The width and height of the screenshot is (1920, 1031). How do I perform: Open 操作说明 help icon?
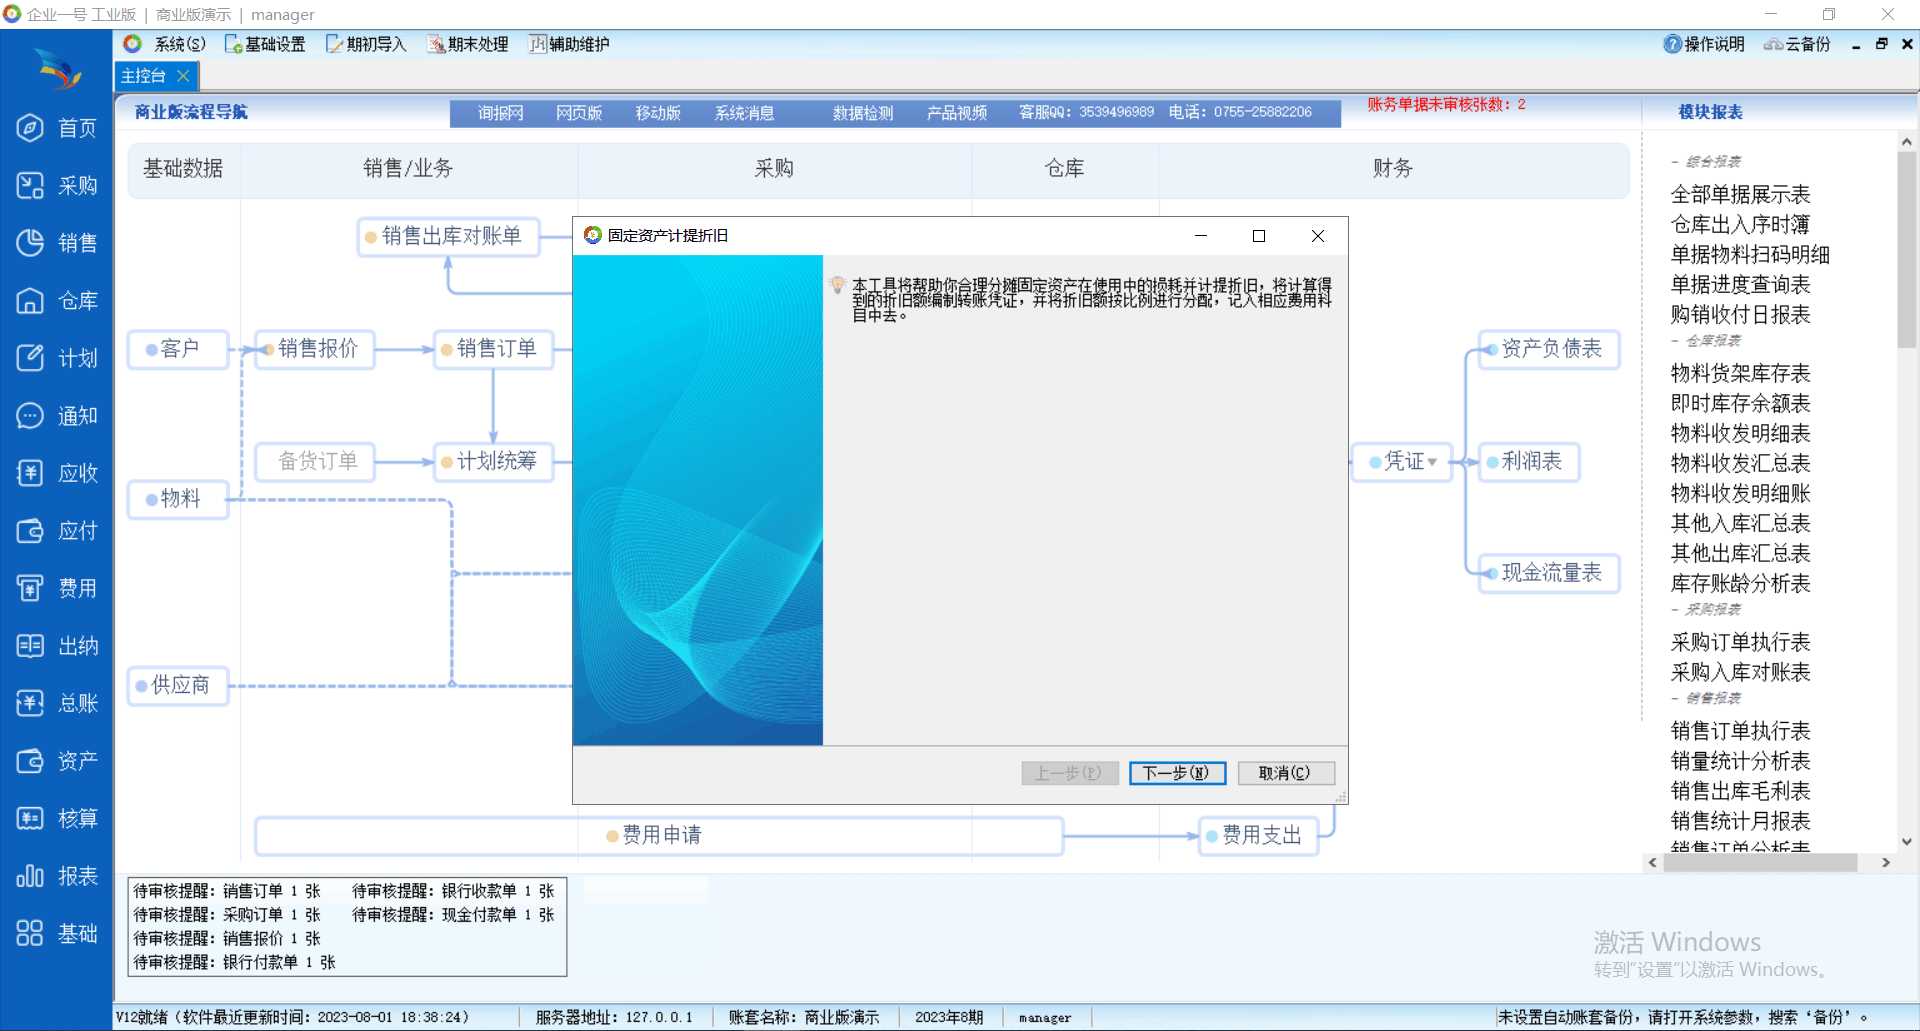click(1672, 44)
